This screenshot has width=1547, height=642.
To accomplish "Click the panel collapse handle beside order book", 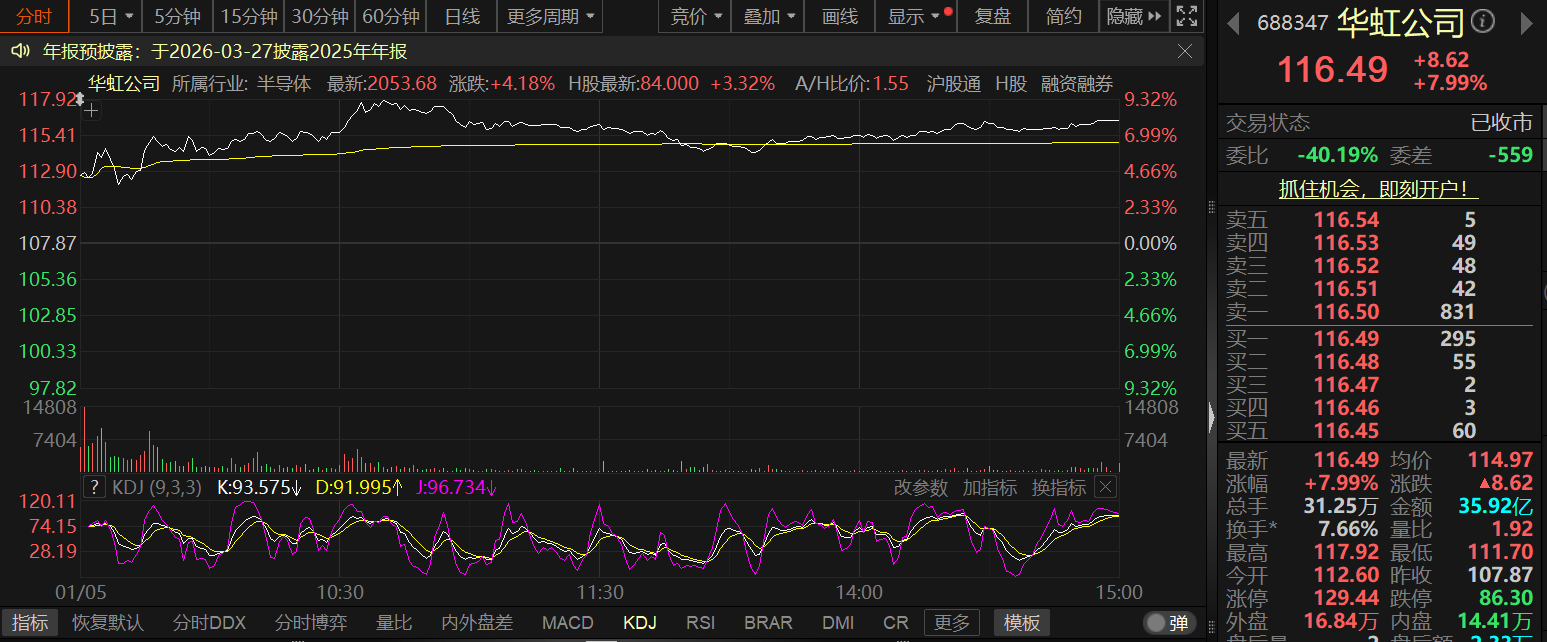I will coord(1213,412).
